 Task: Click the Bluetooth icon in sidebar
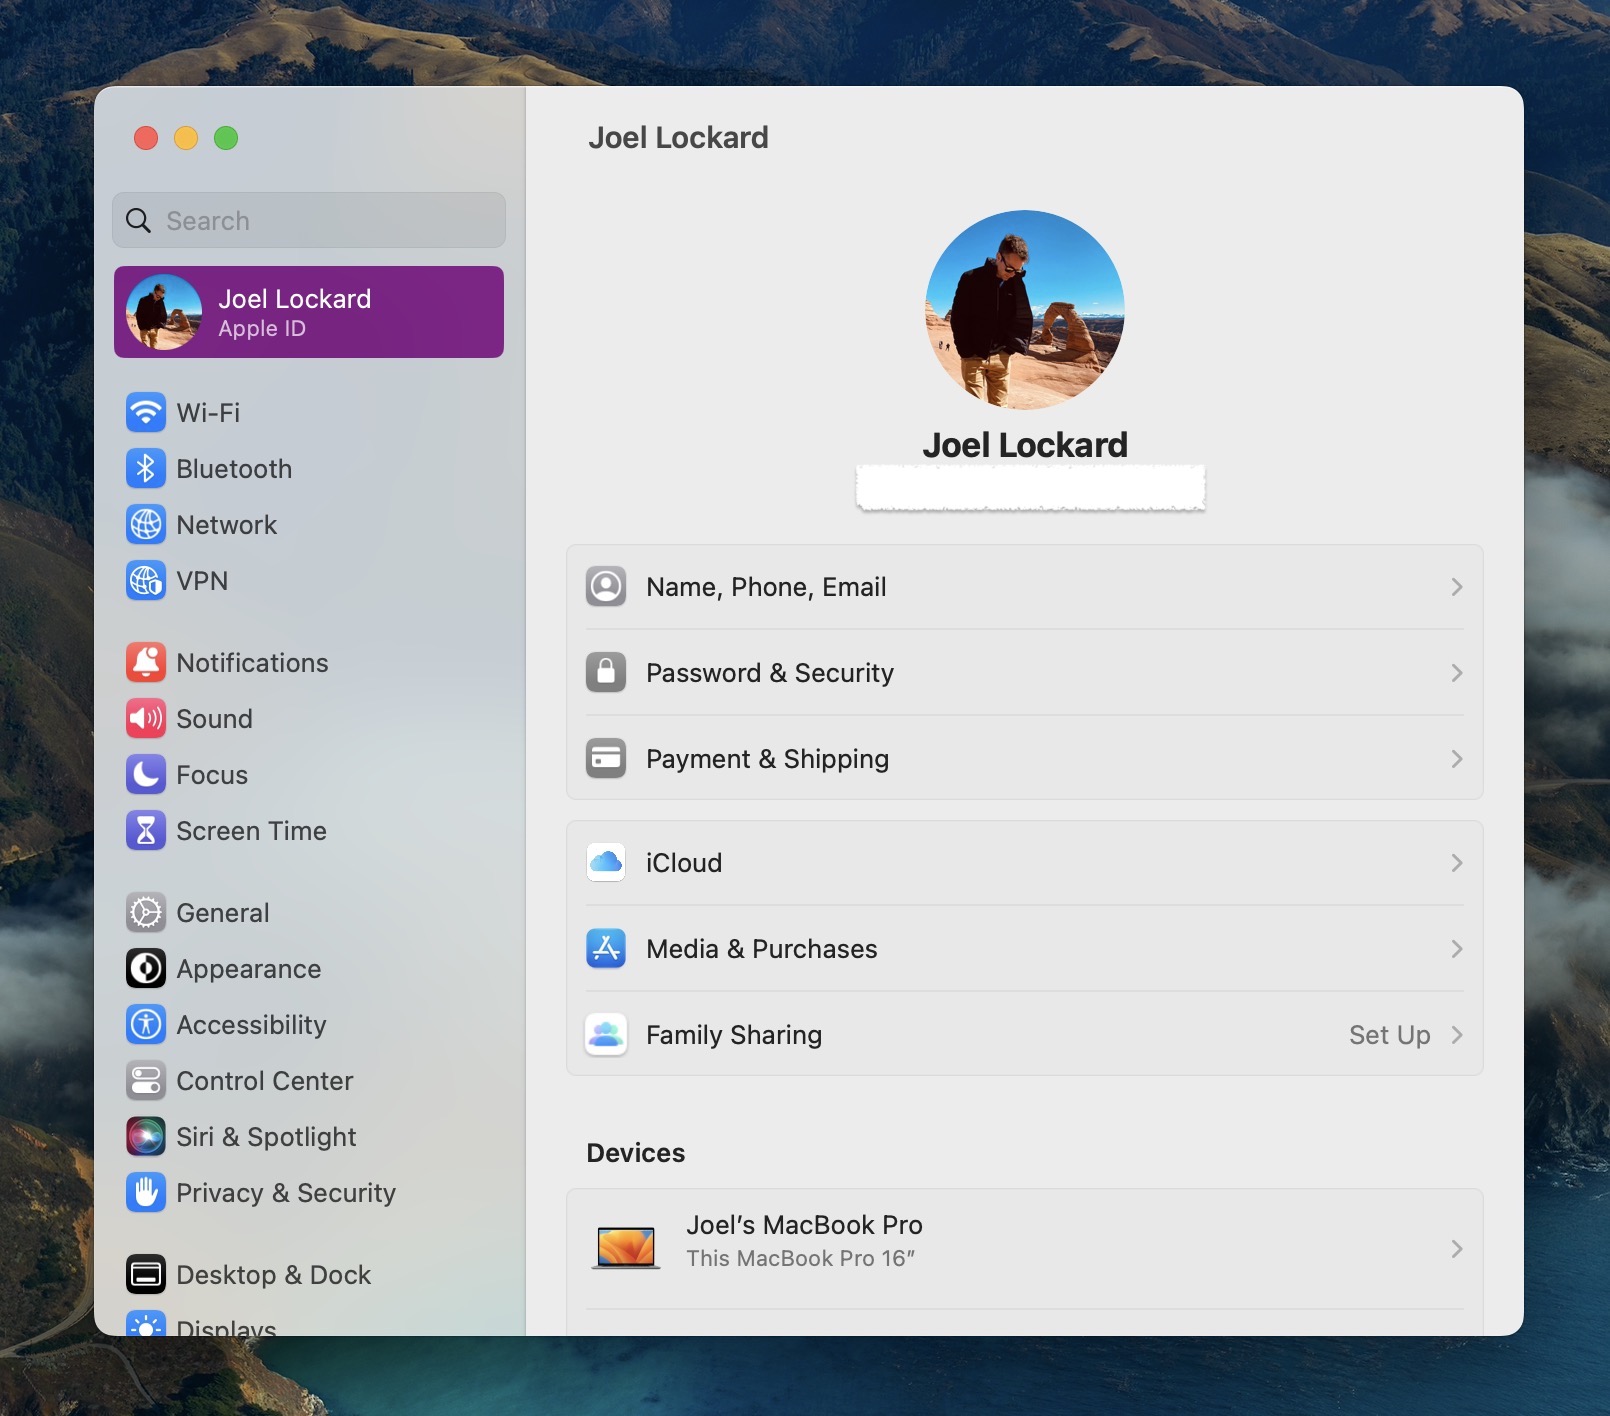tap(146, 468)
